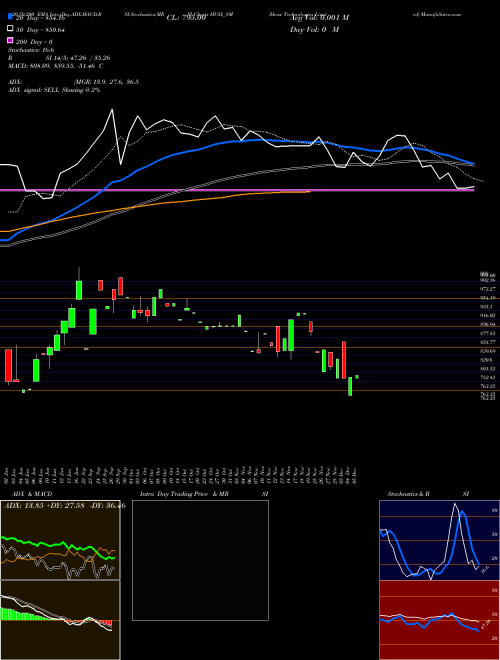Click the 801.52 price axis label
The width and height of the screenshot is (500, 660).
coord(489,368)
